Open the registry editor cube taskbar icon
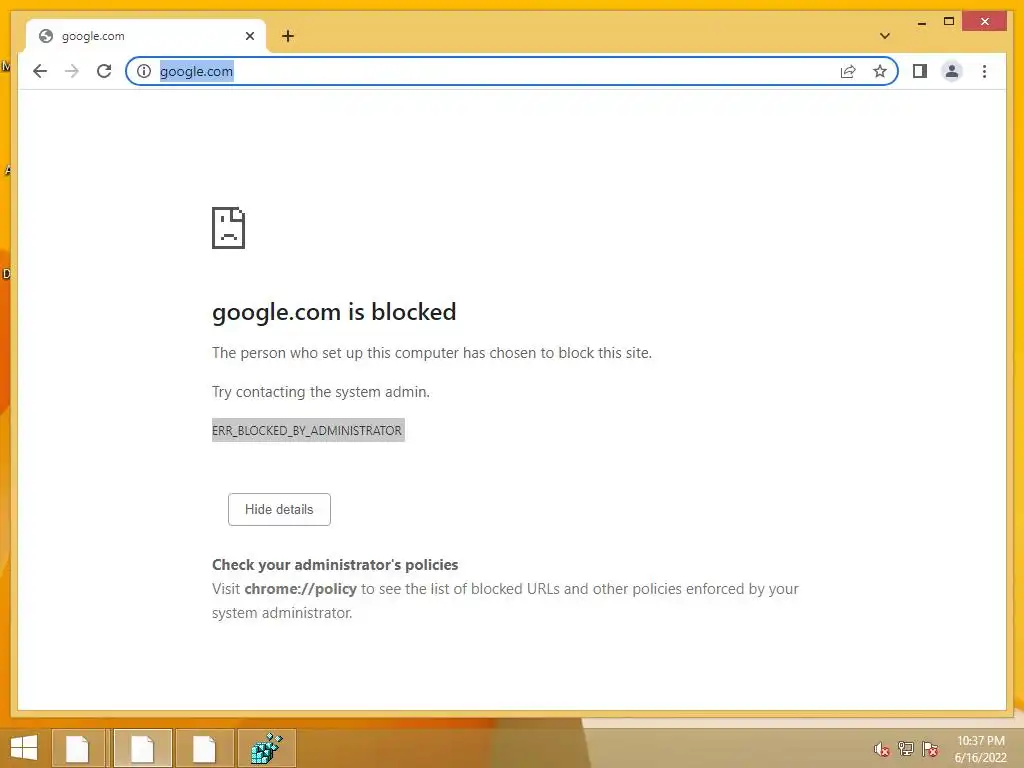The height and width of the screenshot is (768, 1024). (x=266, y=748)
